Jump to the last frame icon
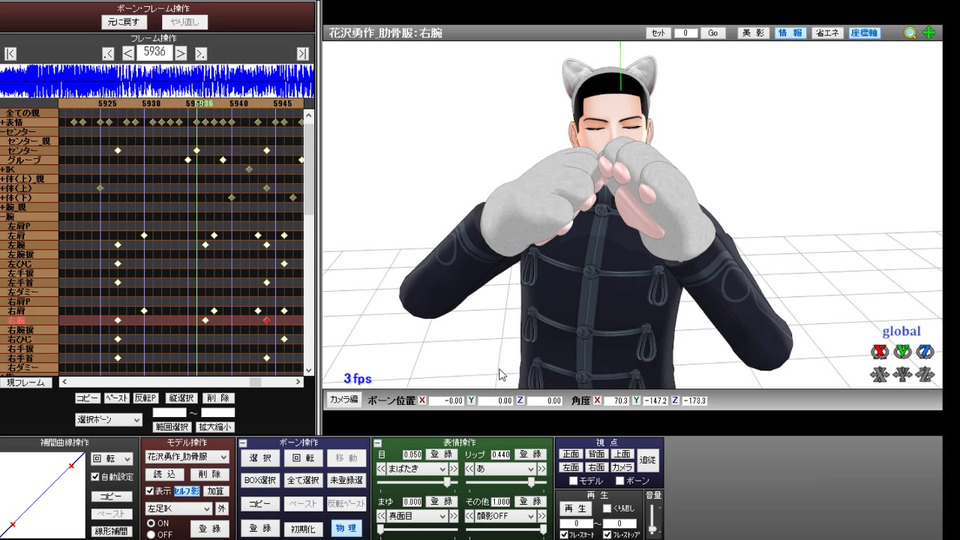960x540 pixels. pos(302,54)
